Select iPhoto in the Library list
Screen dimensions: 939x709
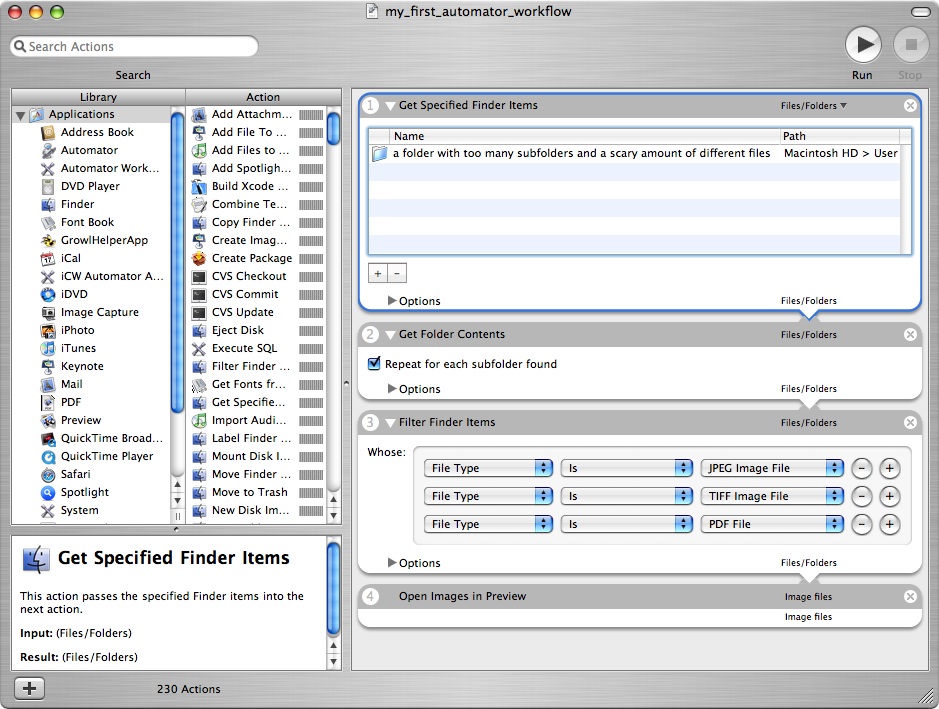77,329
